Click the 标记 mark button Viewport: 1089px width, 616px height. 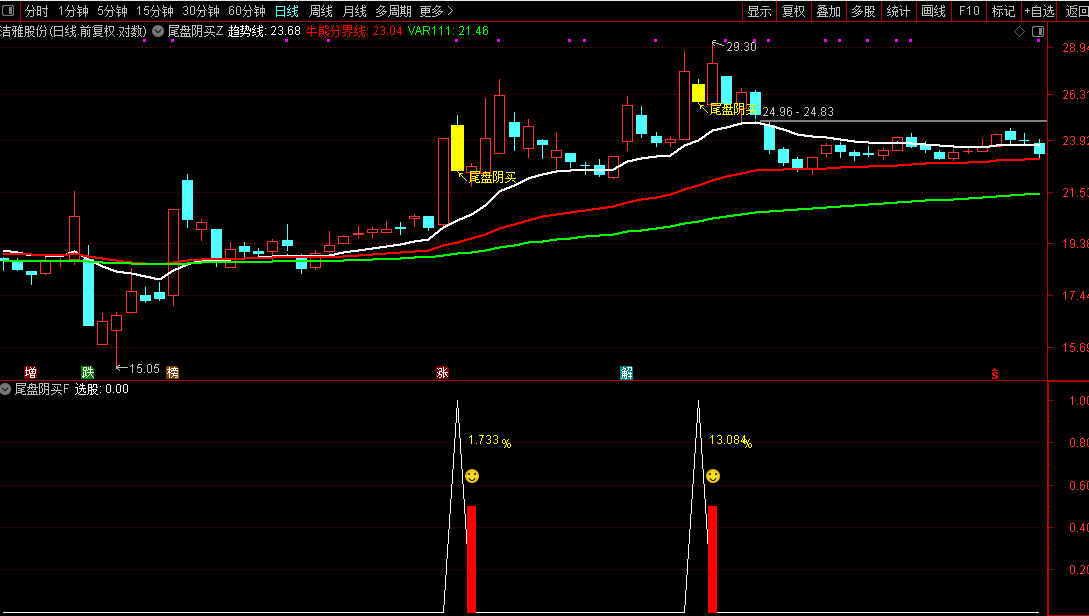coord(1004,11)
